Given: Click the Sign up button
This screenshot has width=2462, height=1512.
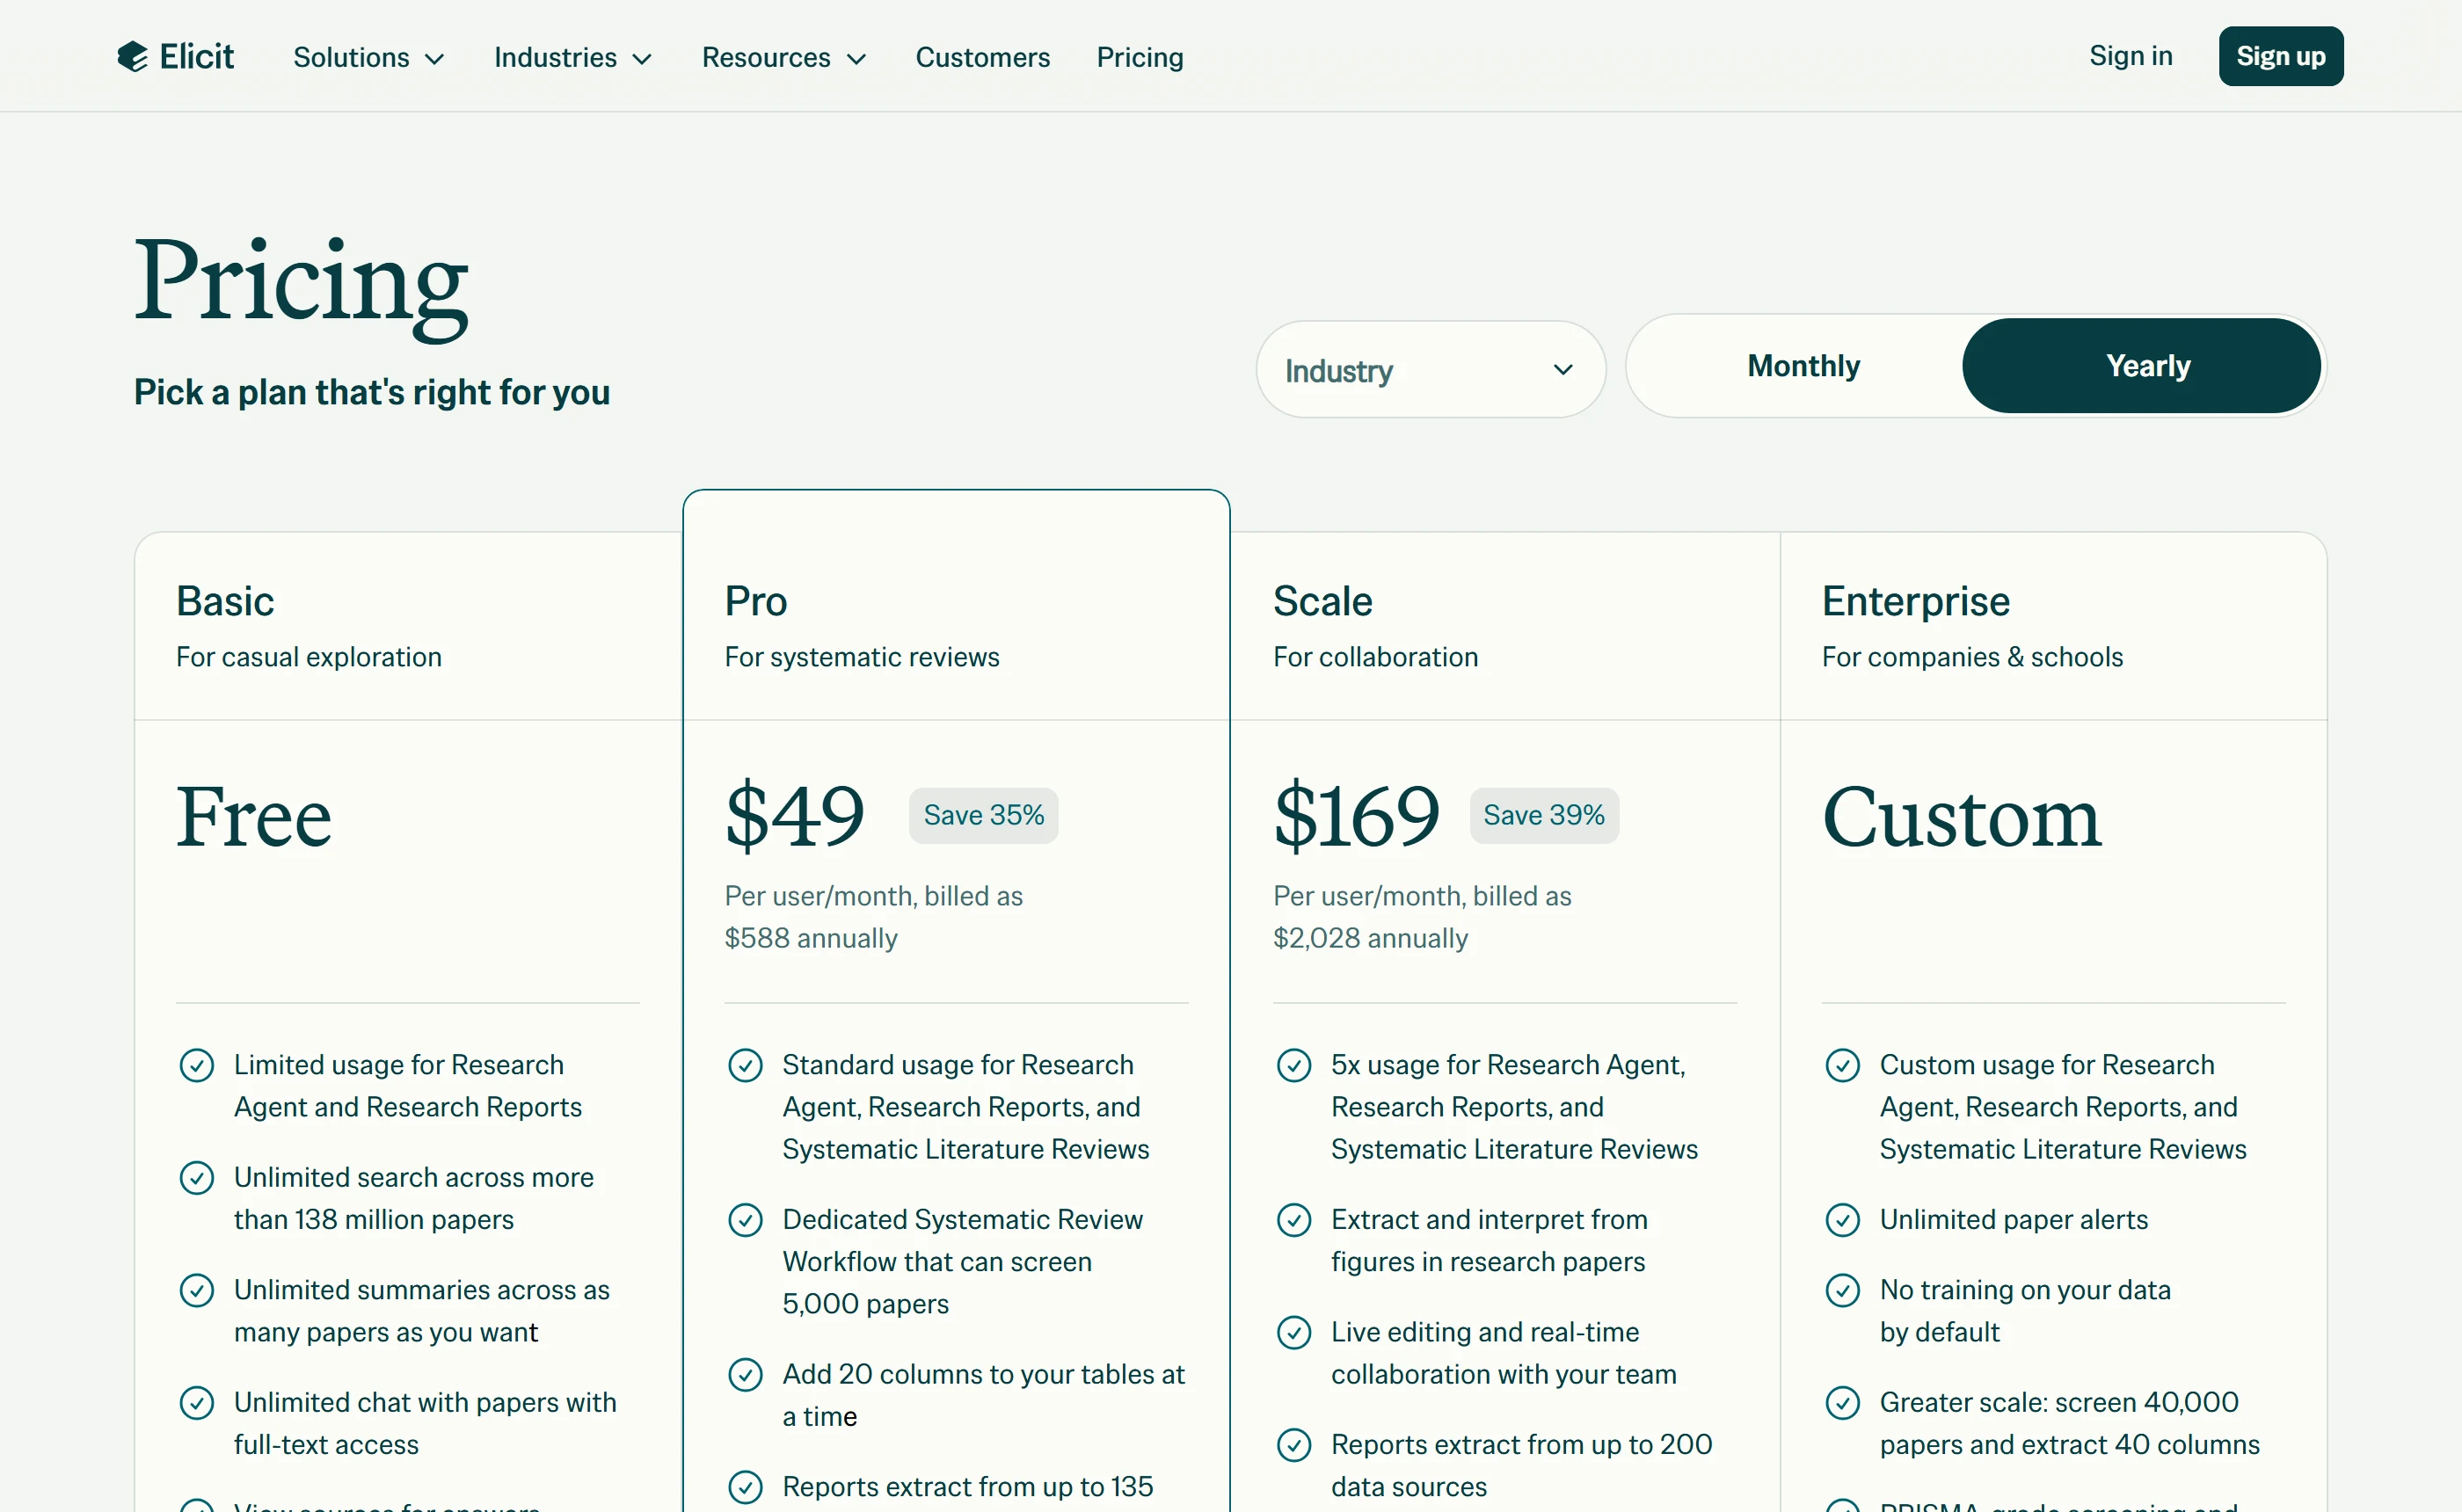Looking at the screenshot, I should [x=2281, y=56].
